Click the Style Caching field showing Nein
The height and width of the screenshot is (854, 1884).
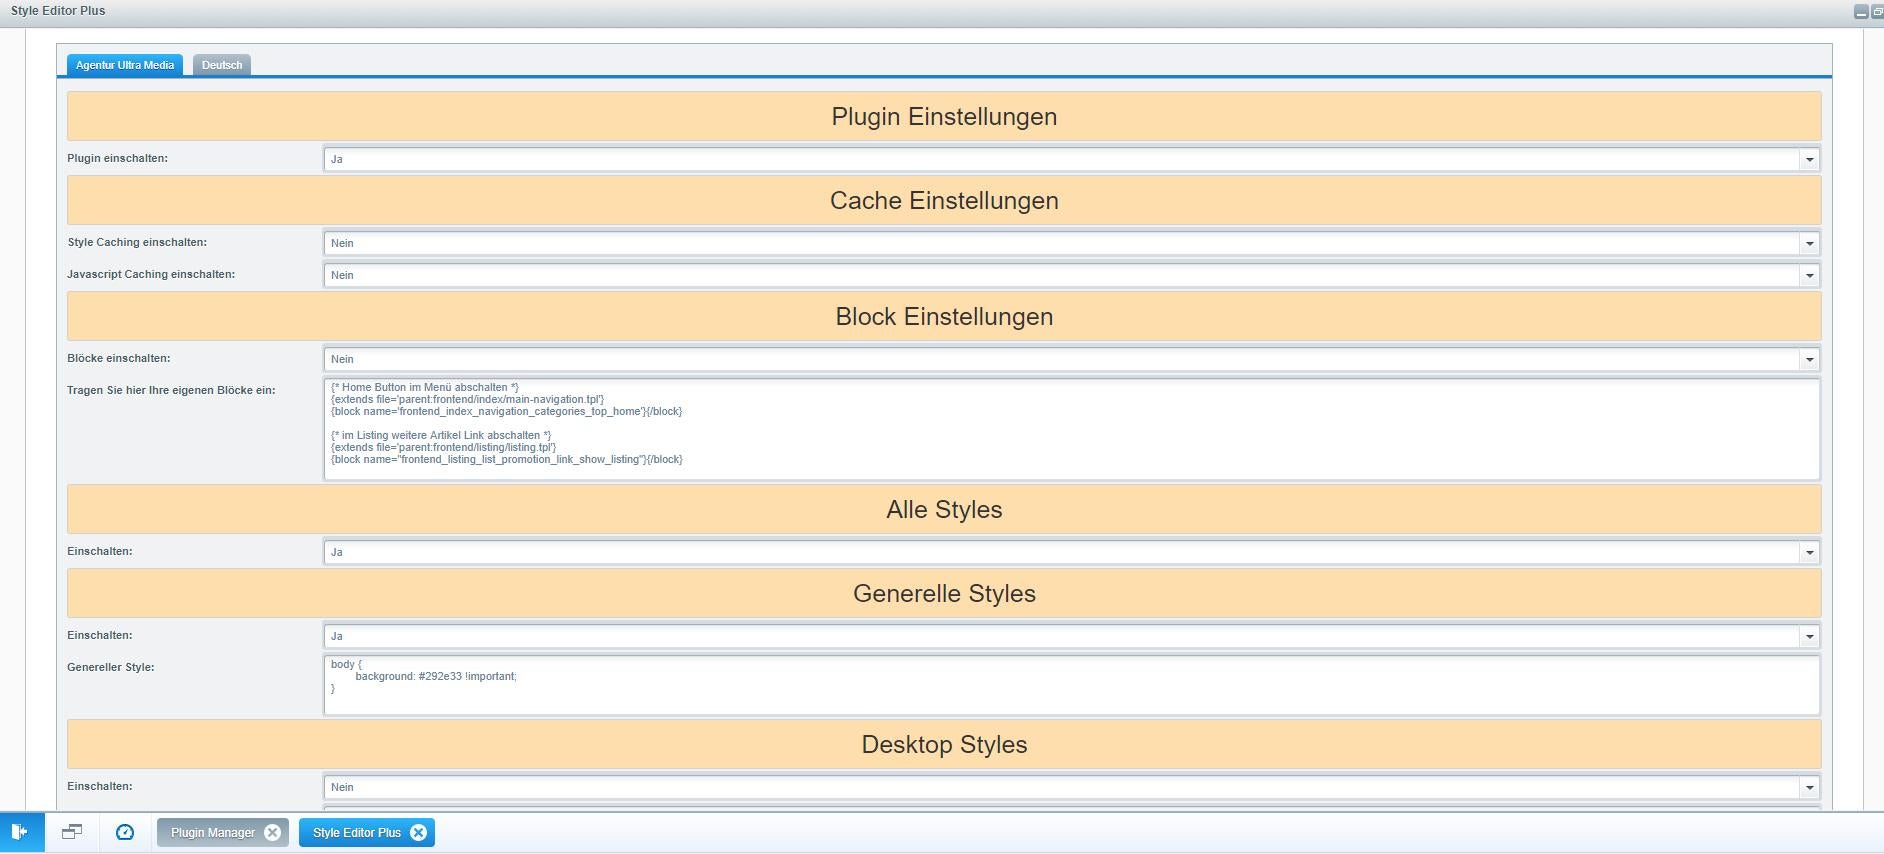[x=1061, y=243]
